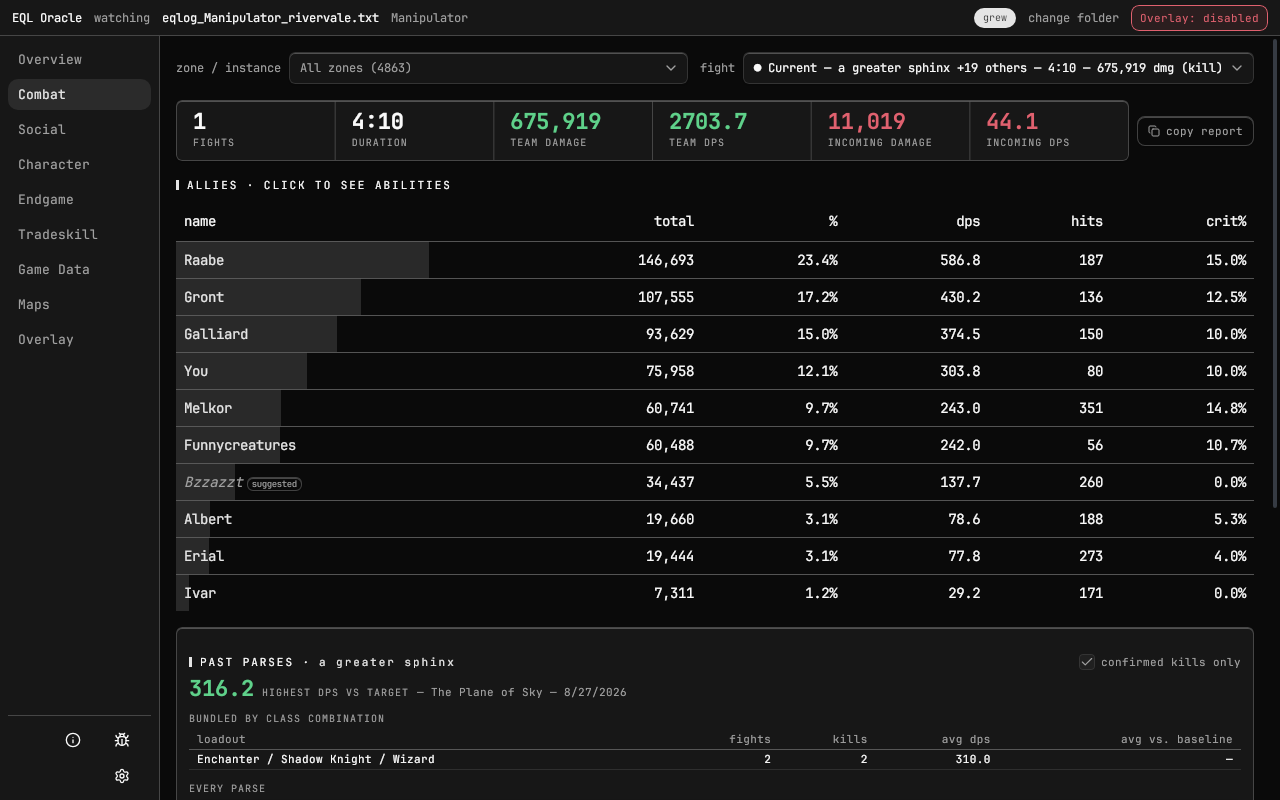
Task: Toggle the confirmed kills only checkbox
Action: point(1087,662)
